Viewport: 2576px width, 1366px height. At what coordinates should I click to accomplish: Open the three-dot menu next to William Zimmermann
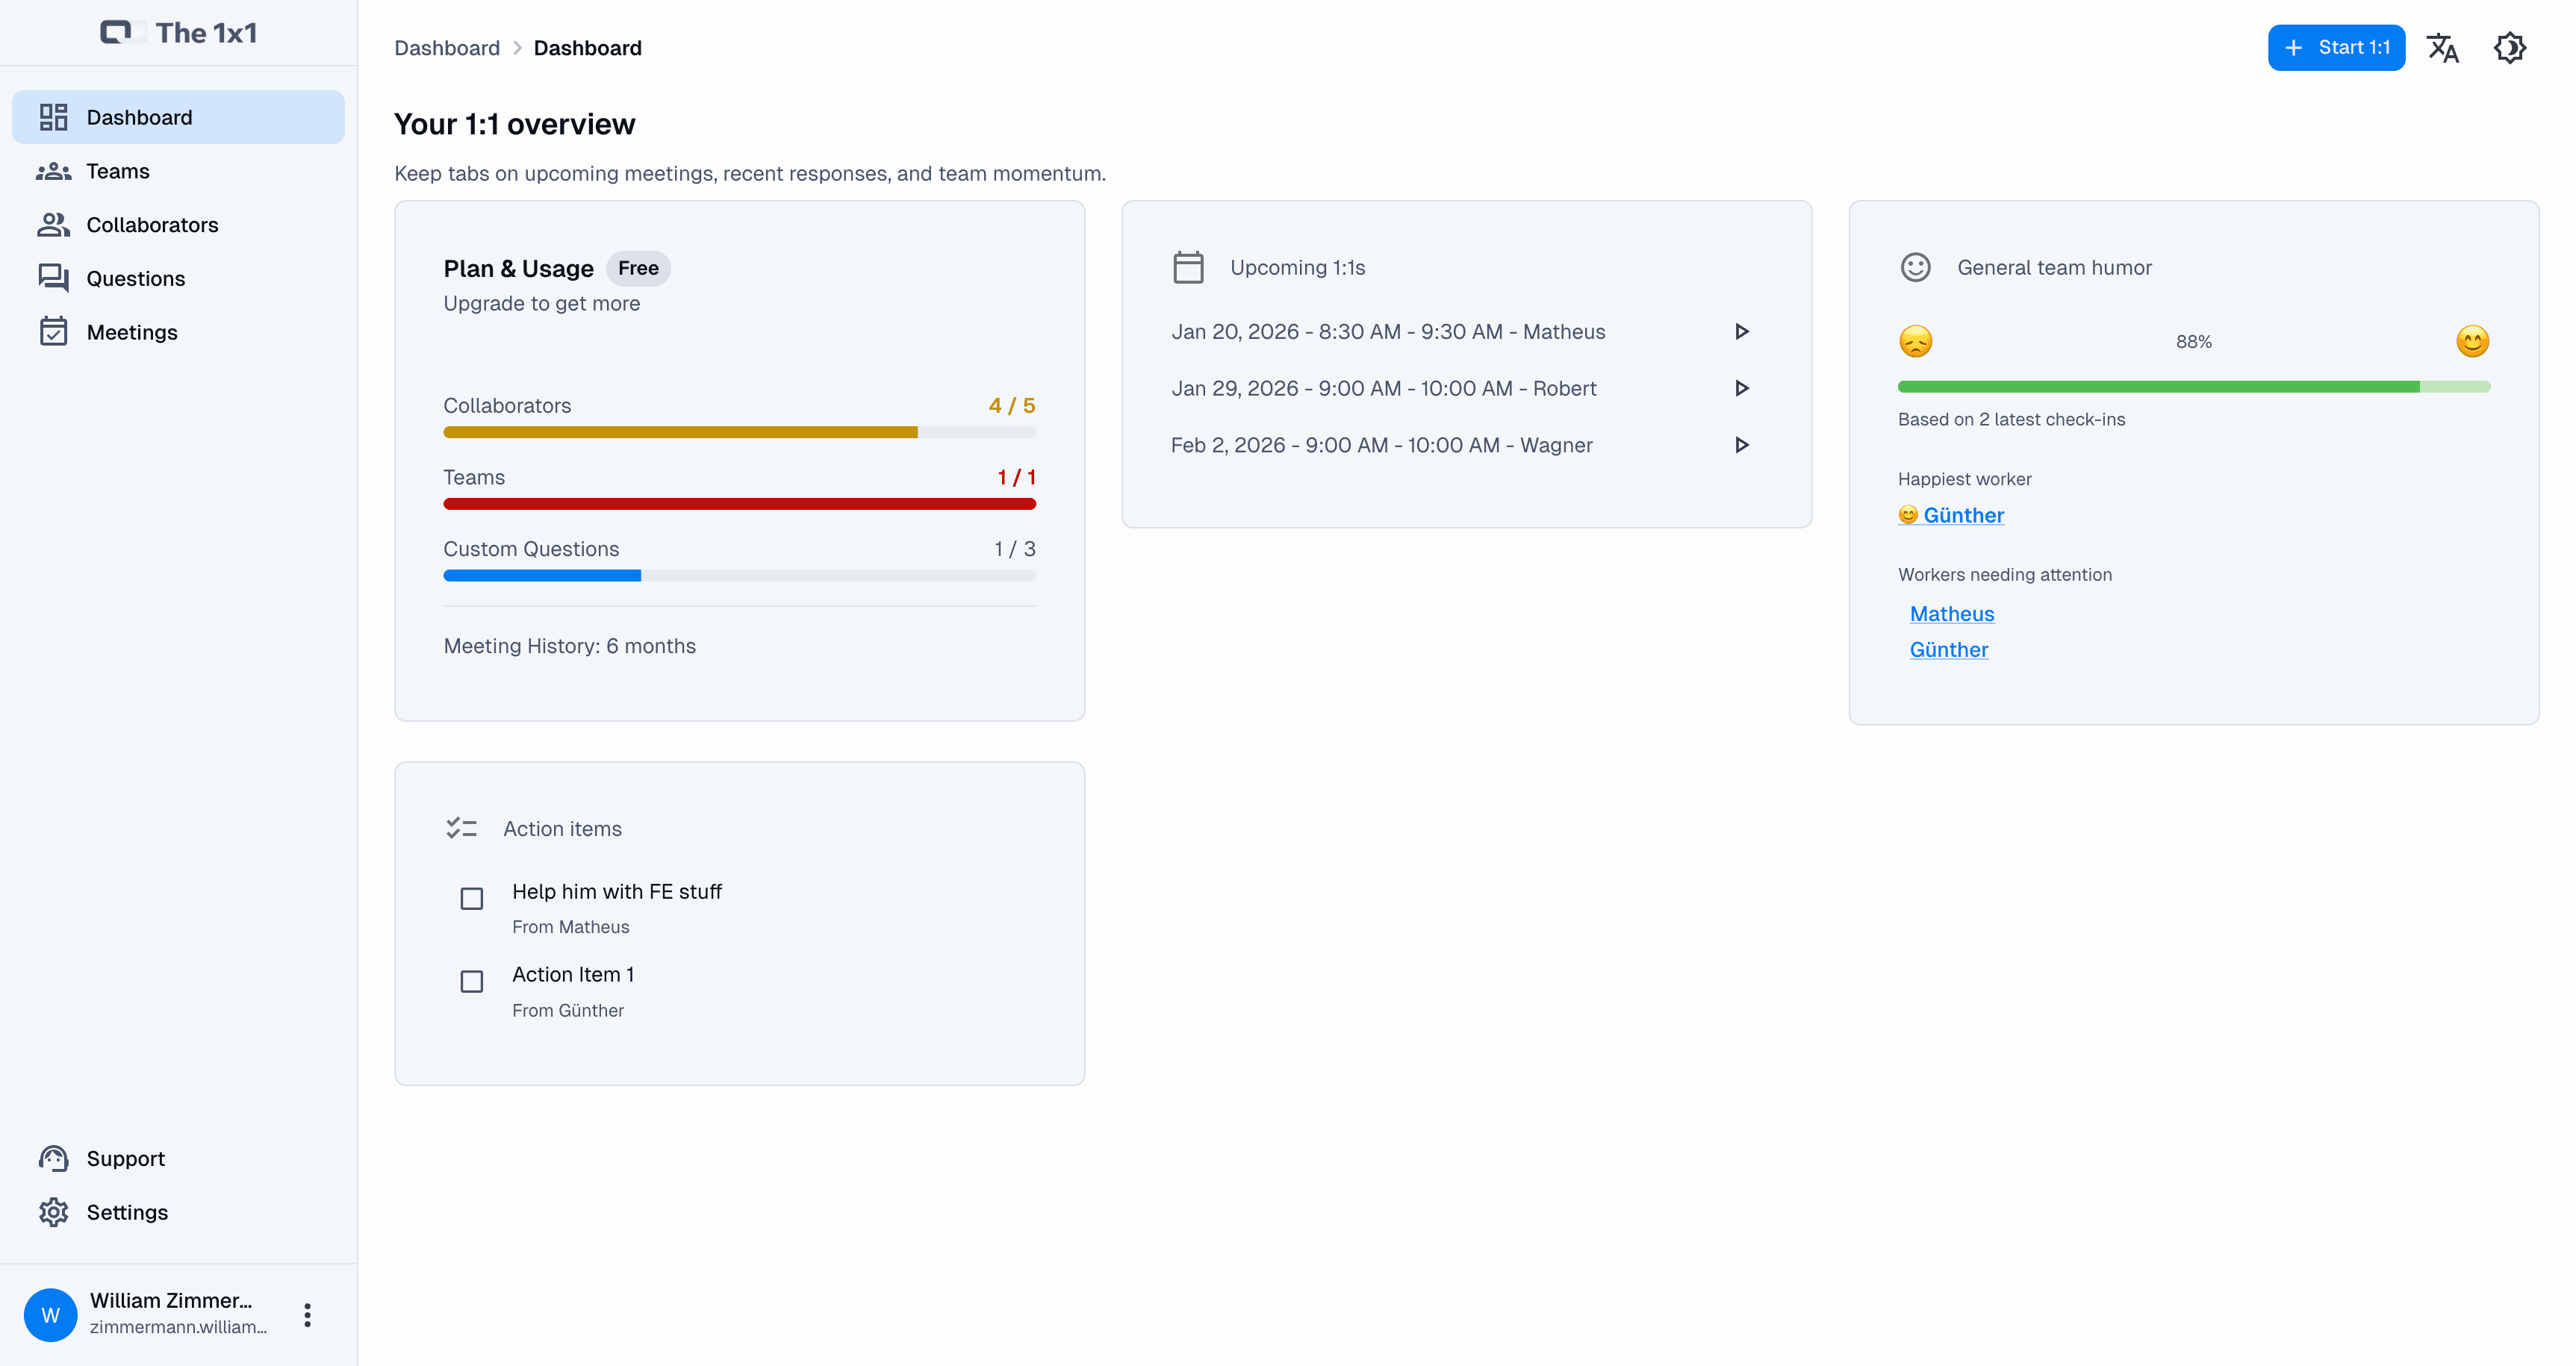(x=306, y=1314)
